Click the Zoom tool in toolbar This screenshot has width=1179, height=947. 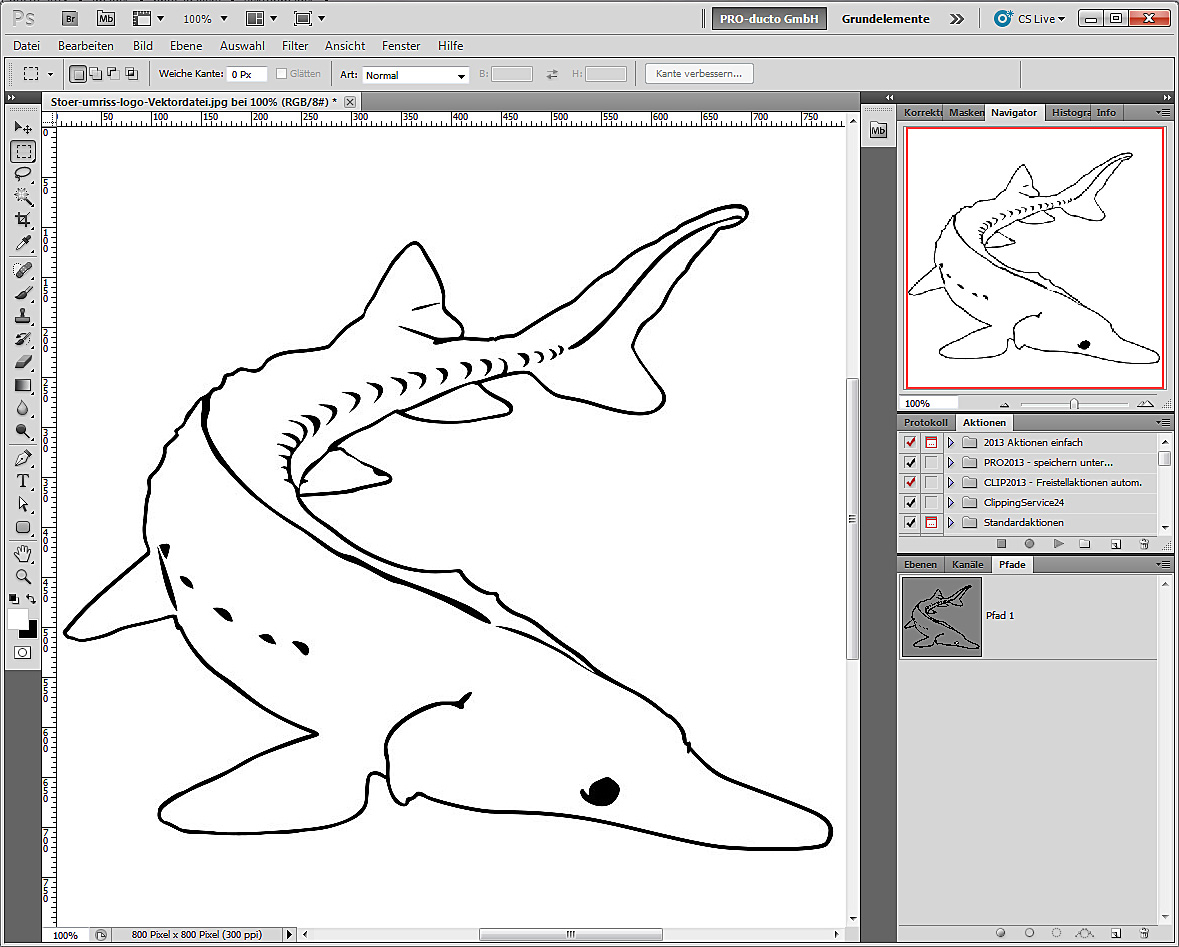23,577
